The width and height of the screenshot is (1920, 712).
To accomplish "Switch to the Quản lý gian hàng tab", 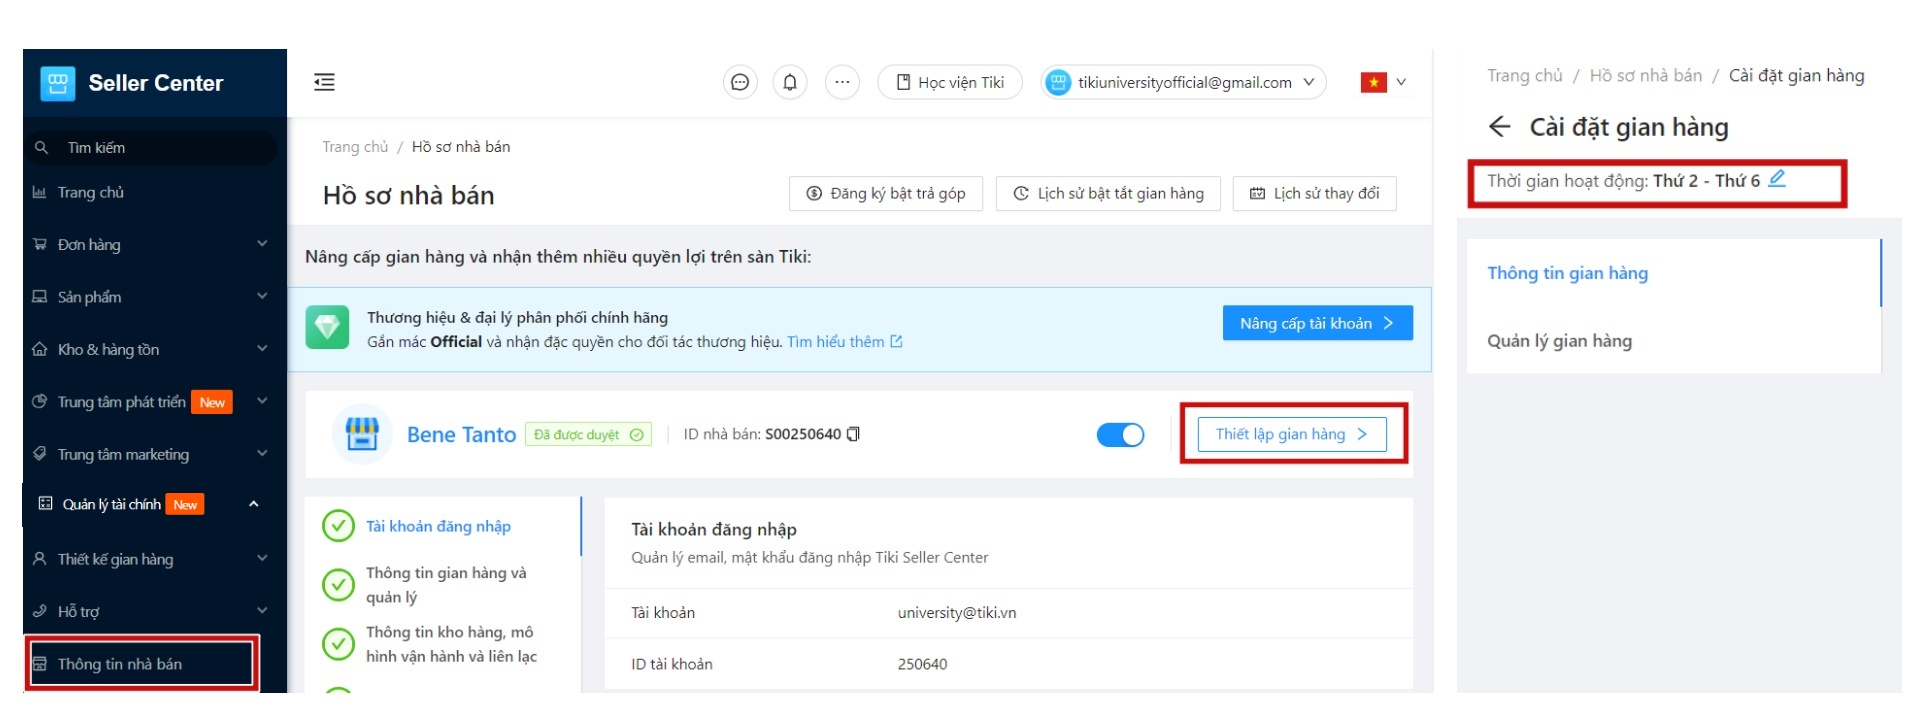I will [x=1559, y=341].
